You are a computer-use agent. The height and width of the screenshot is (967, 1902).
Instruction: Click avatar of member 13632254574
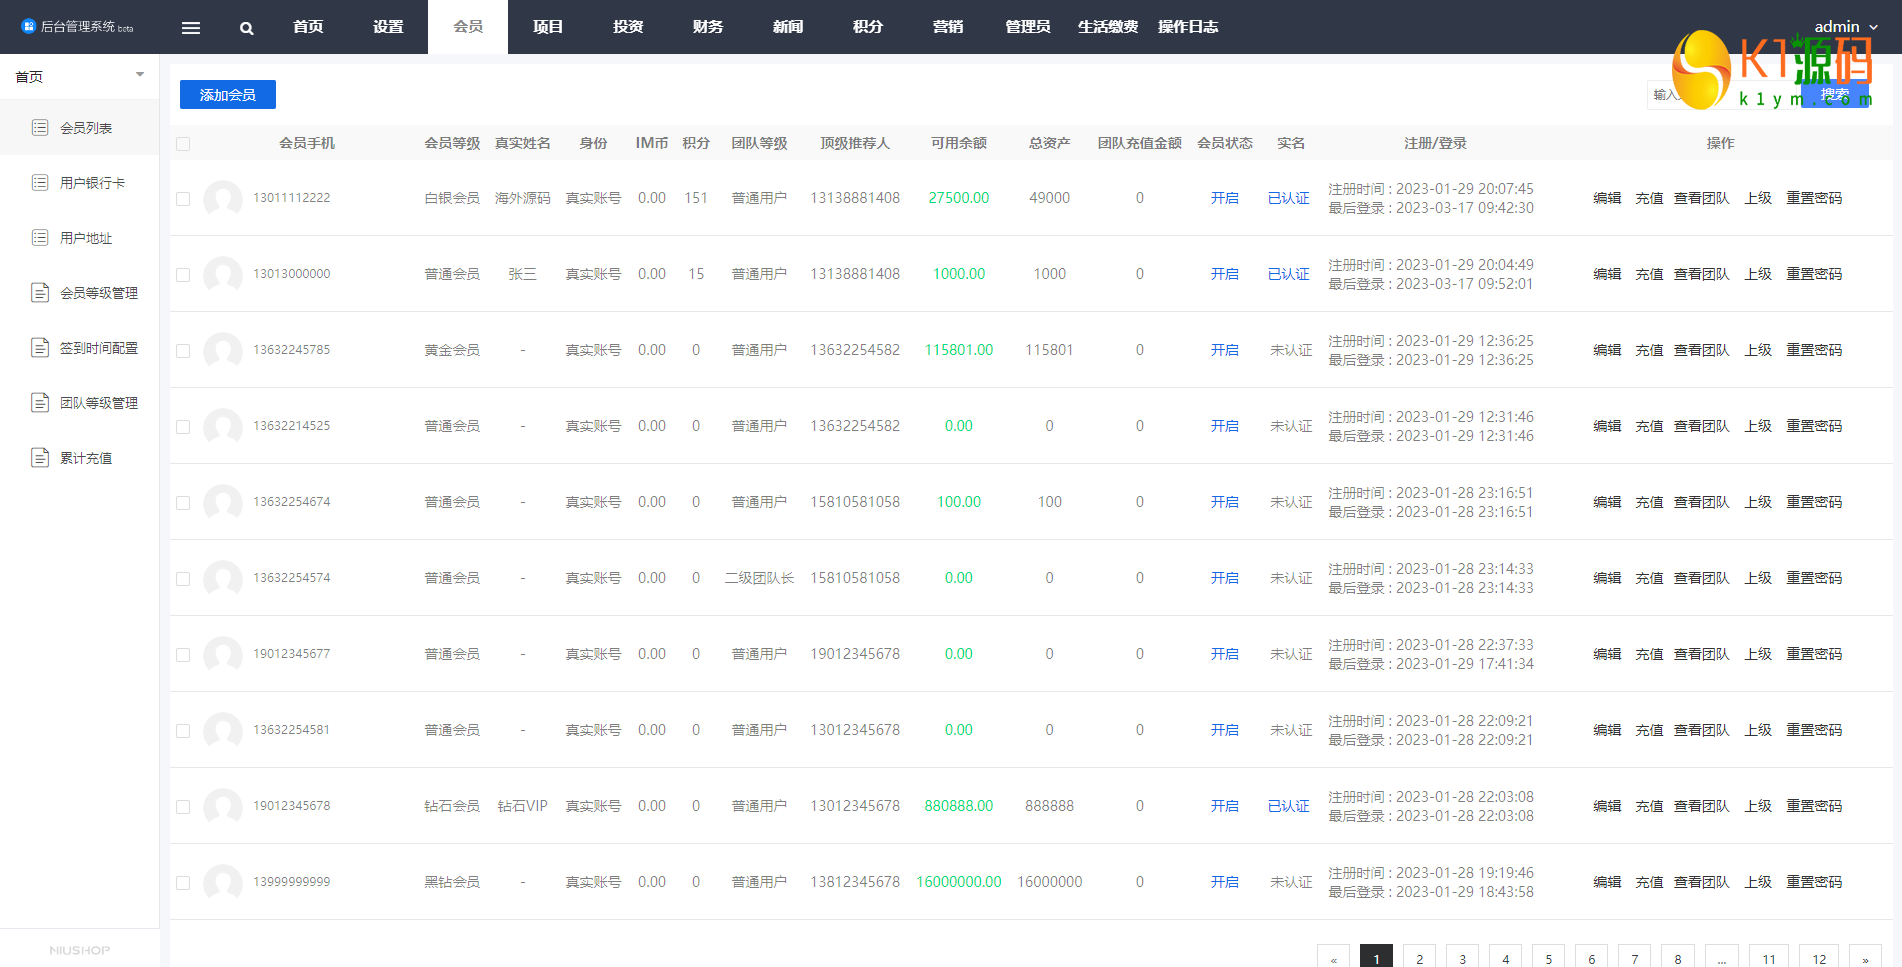tap(223, 578)
